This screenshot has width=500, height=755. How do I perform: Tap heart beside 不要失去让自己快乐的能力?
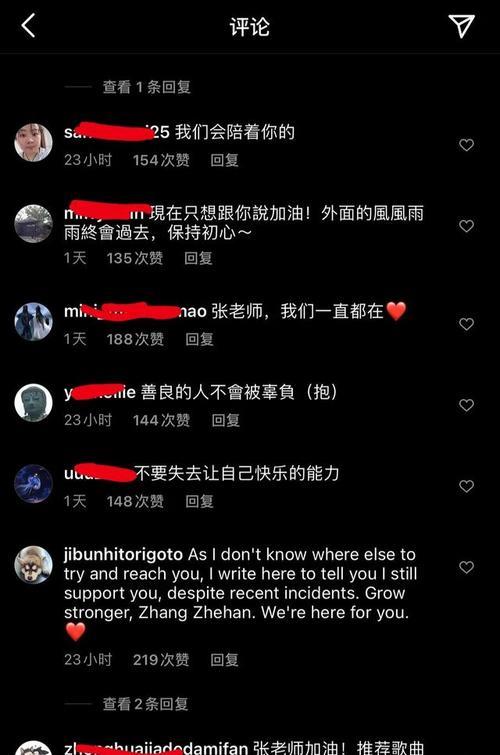click(466, 486)
